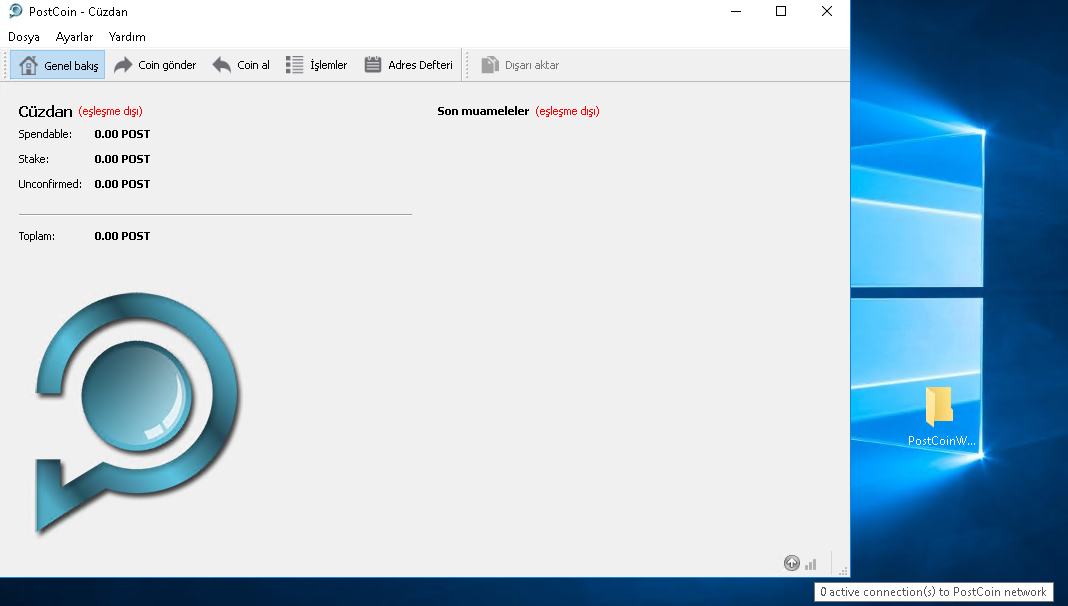Open the Adres Defteri address book
The height and width of the screenshot is (606, 1068).
pos(408,65)
